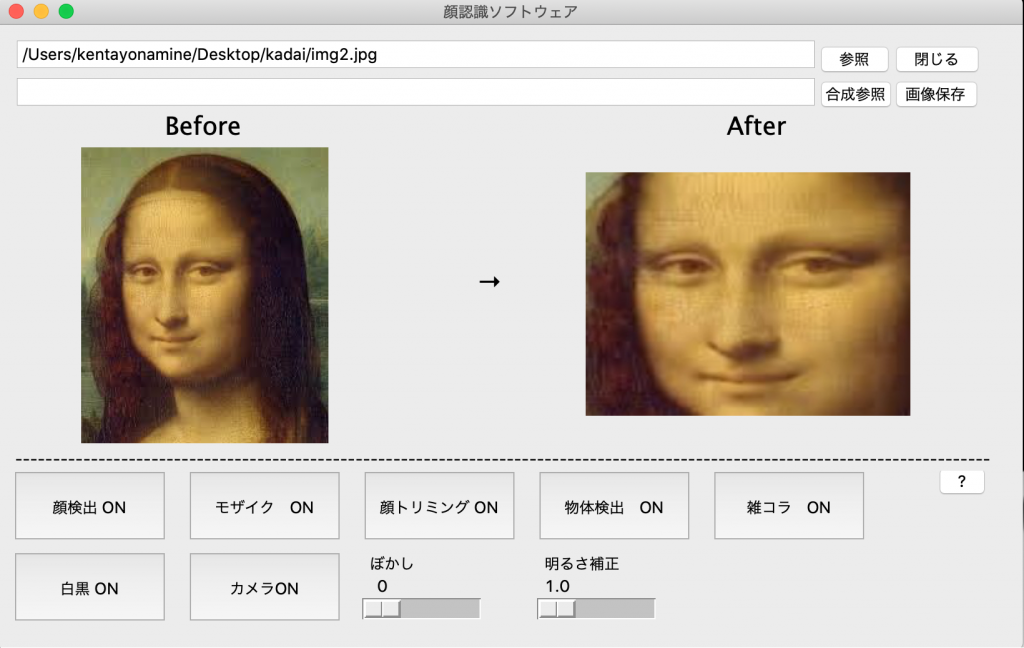Click the window title 顔認識ソフトウェア
This screenshot has width=1024, height=648.
(x=510, y=12)
